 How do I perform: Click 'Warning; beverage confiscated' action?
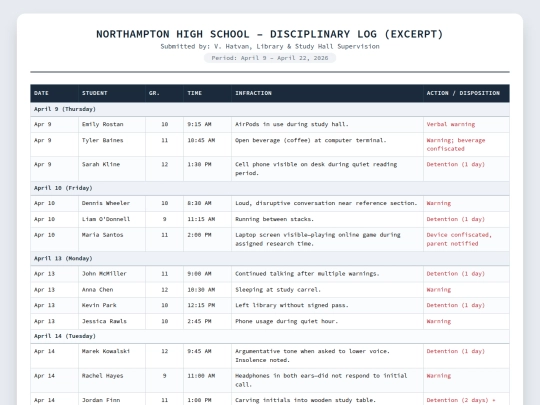click(x=456, y=145)
